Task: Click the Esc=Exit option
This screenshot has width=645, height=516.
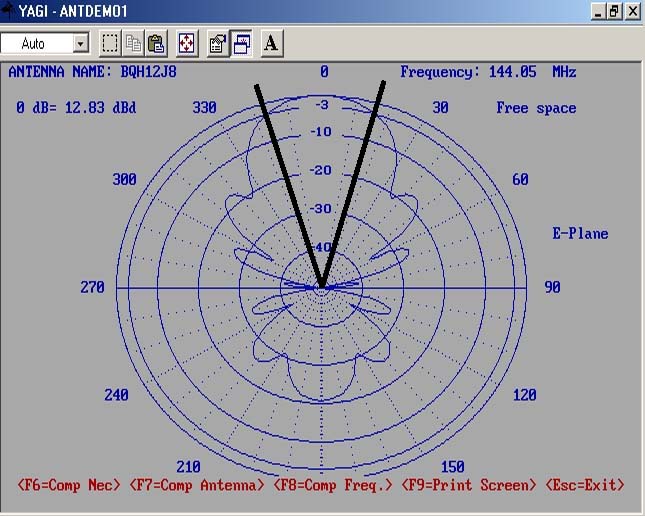Action: [585, 485]
